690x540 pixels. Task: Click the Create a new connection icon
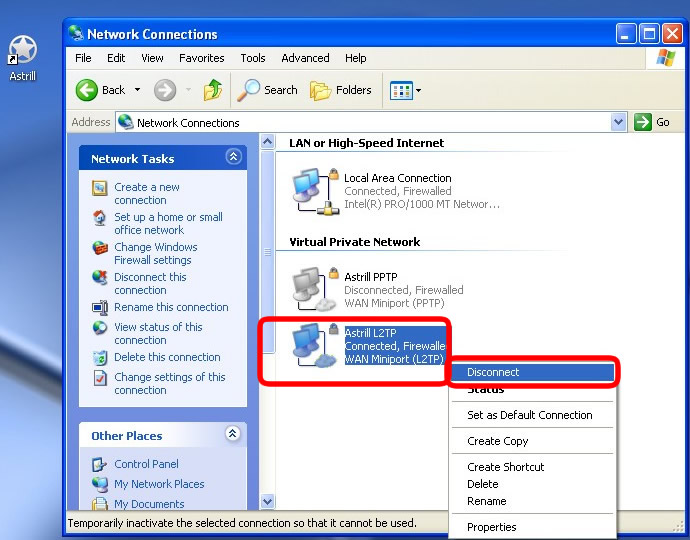[100, 188]
